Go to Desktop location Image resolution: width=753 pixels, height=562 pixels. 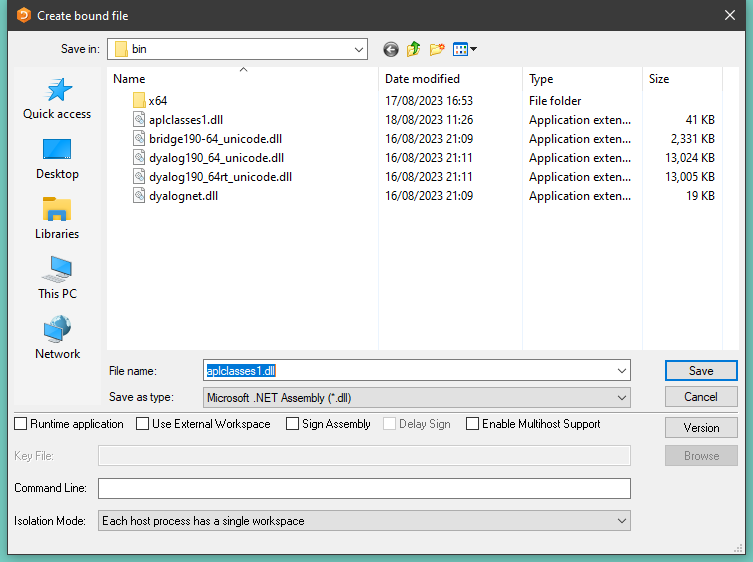57,159
